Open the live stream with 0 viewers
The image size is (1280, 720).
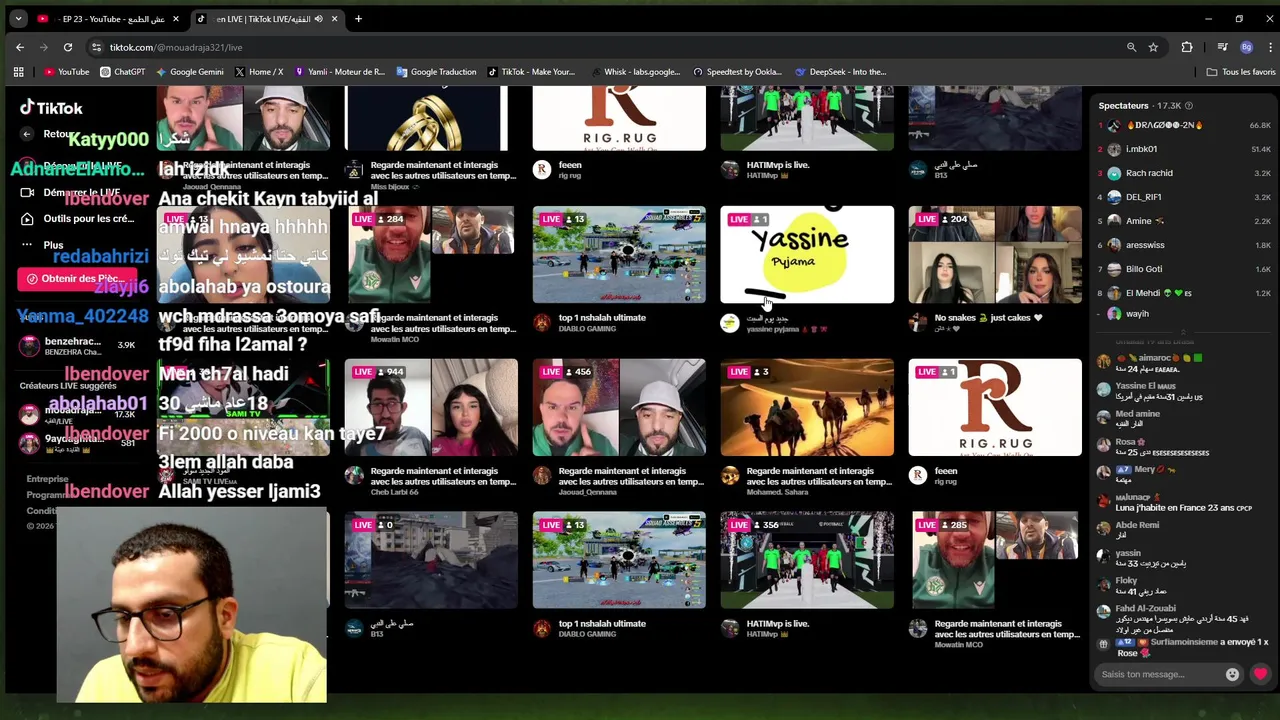[x=431, y=560]
